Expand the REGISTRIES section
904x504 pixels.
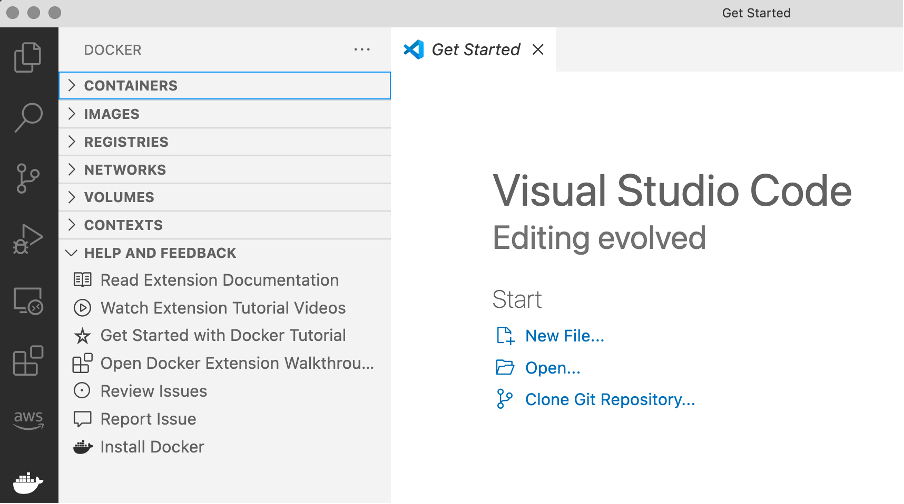click(x=126, y=142)
